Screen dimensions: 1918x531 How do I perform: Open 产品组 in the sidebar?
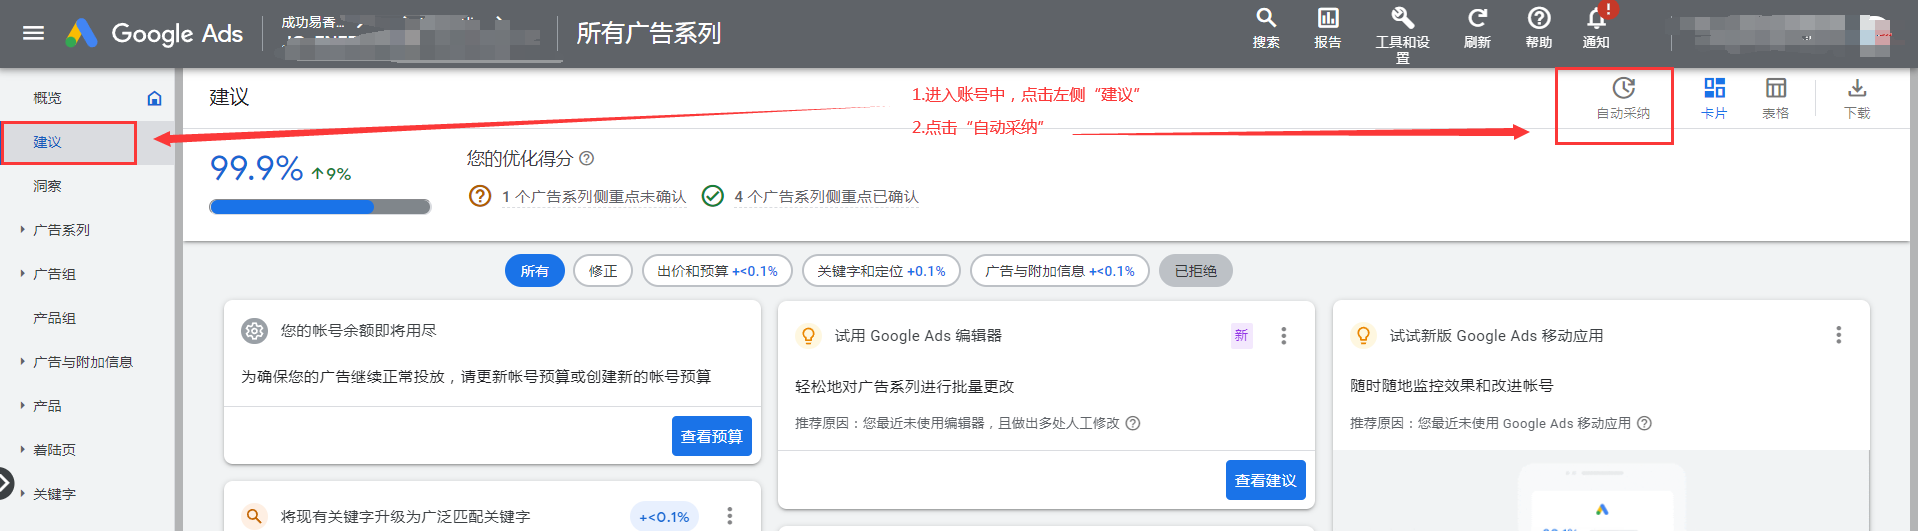[x=54, y=318]
